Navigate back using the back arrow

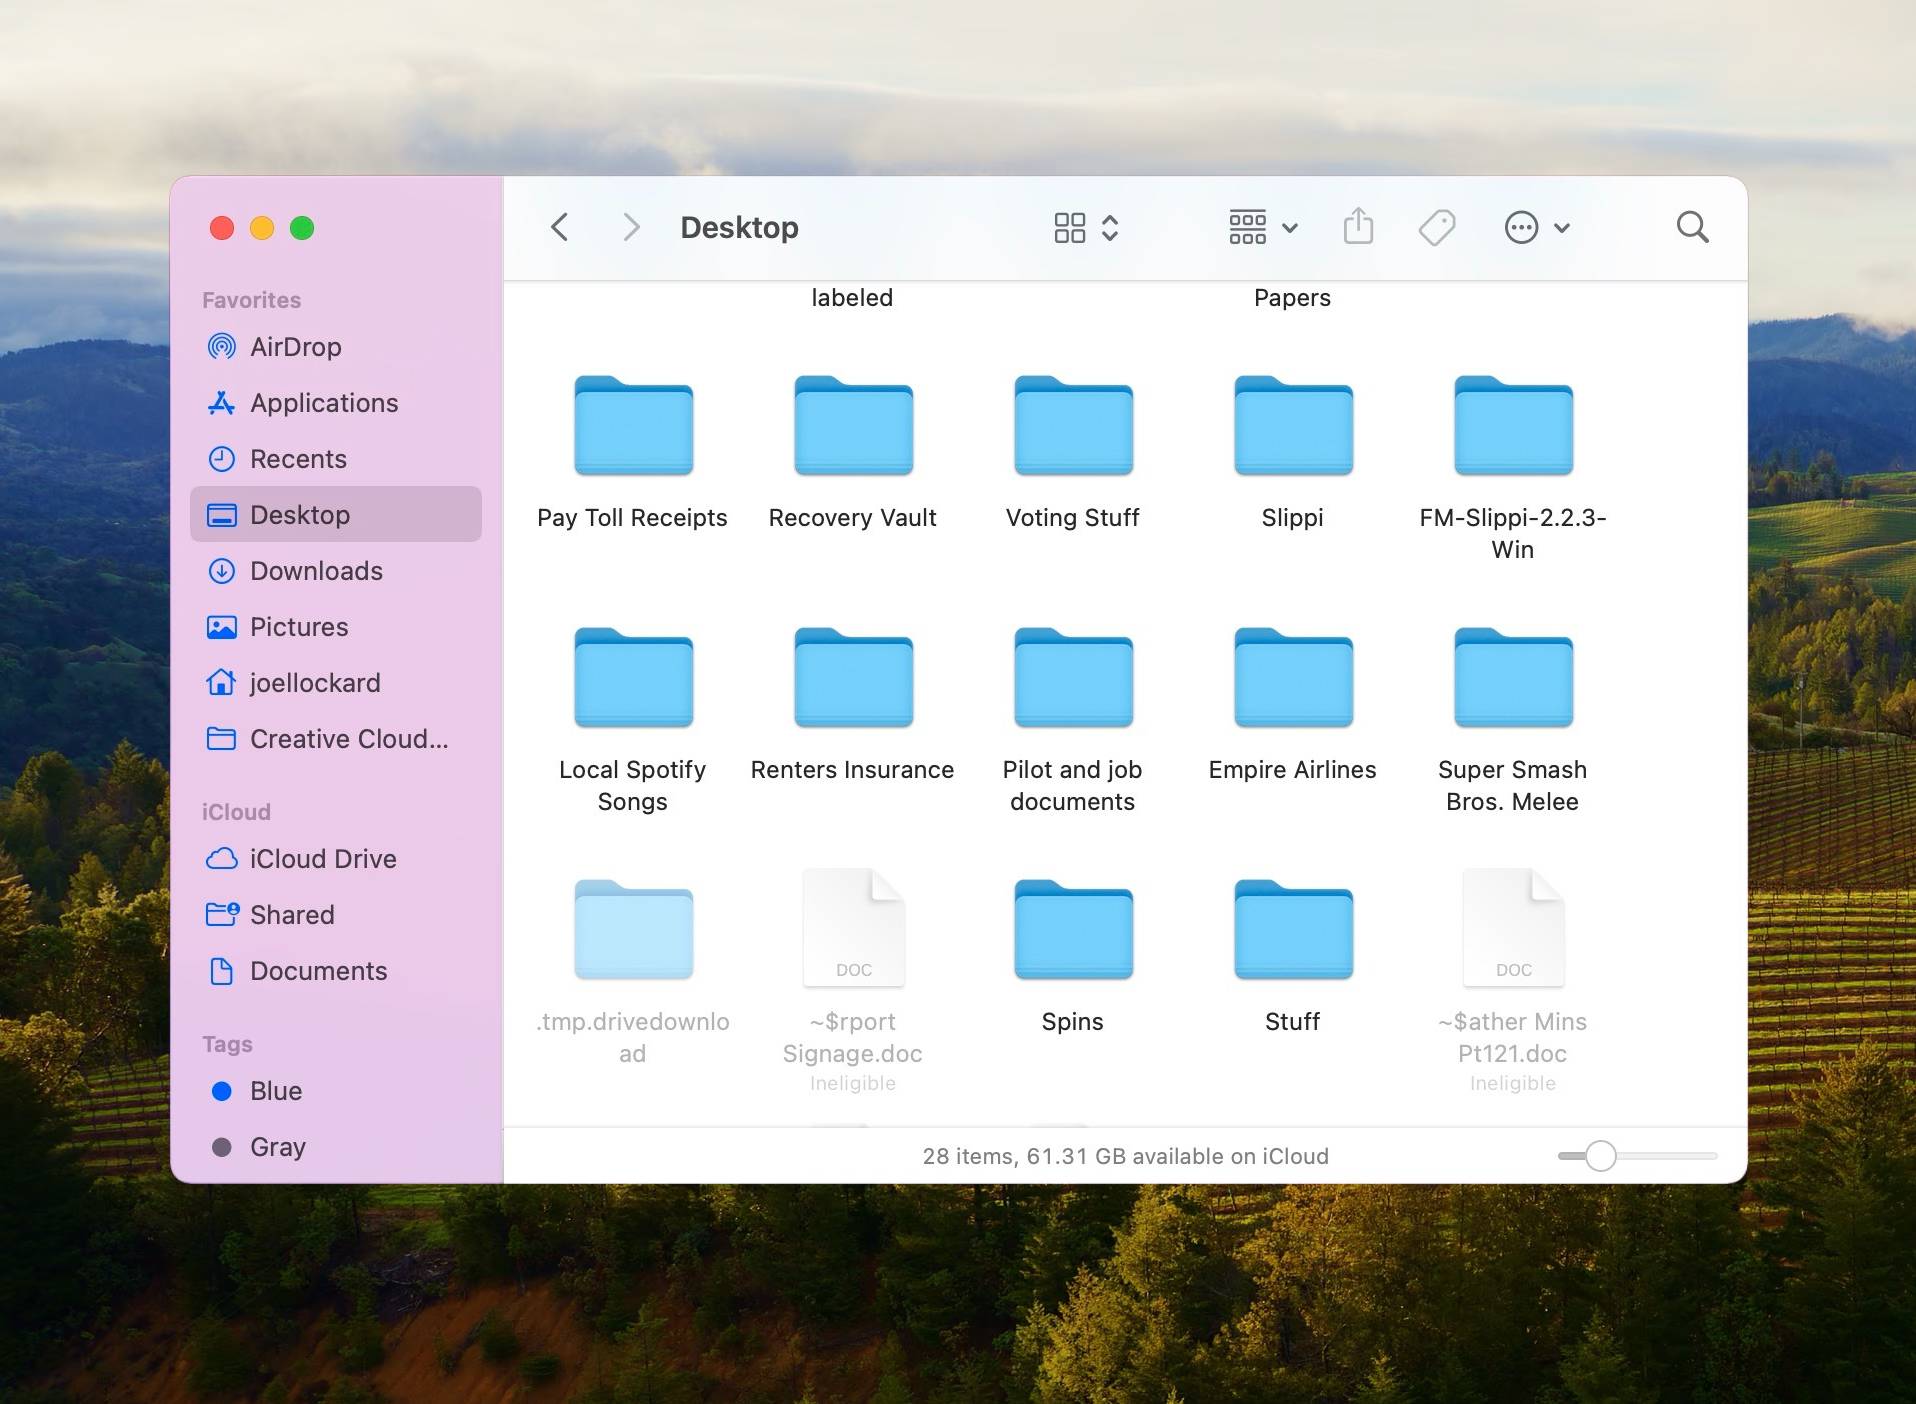(560, 227)
